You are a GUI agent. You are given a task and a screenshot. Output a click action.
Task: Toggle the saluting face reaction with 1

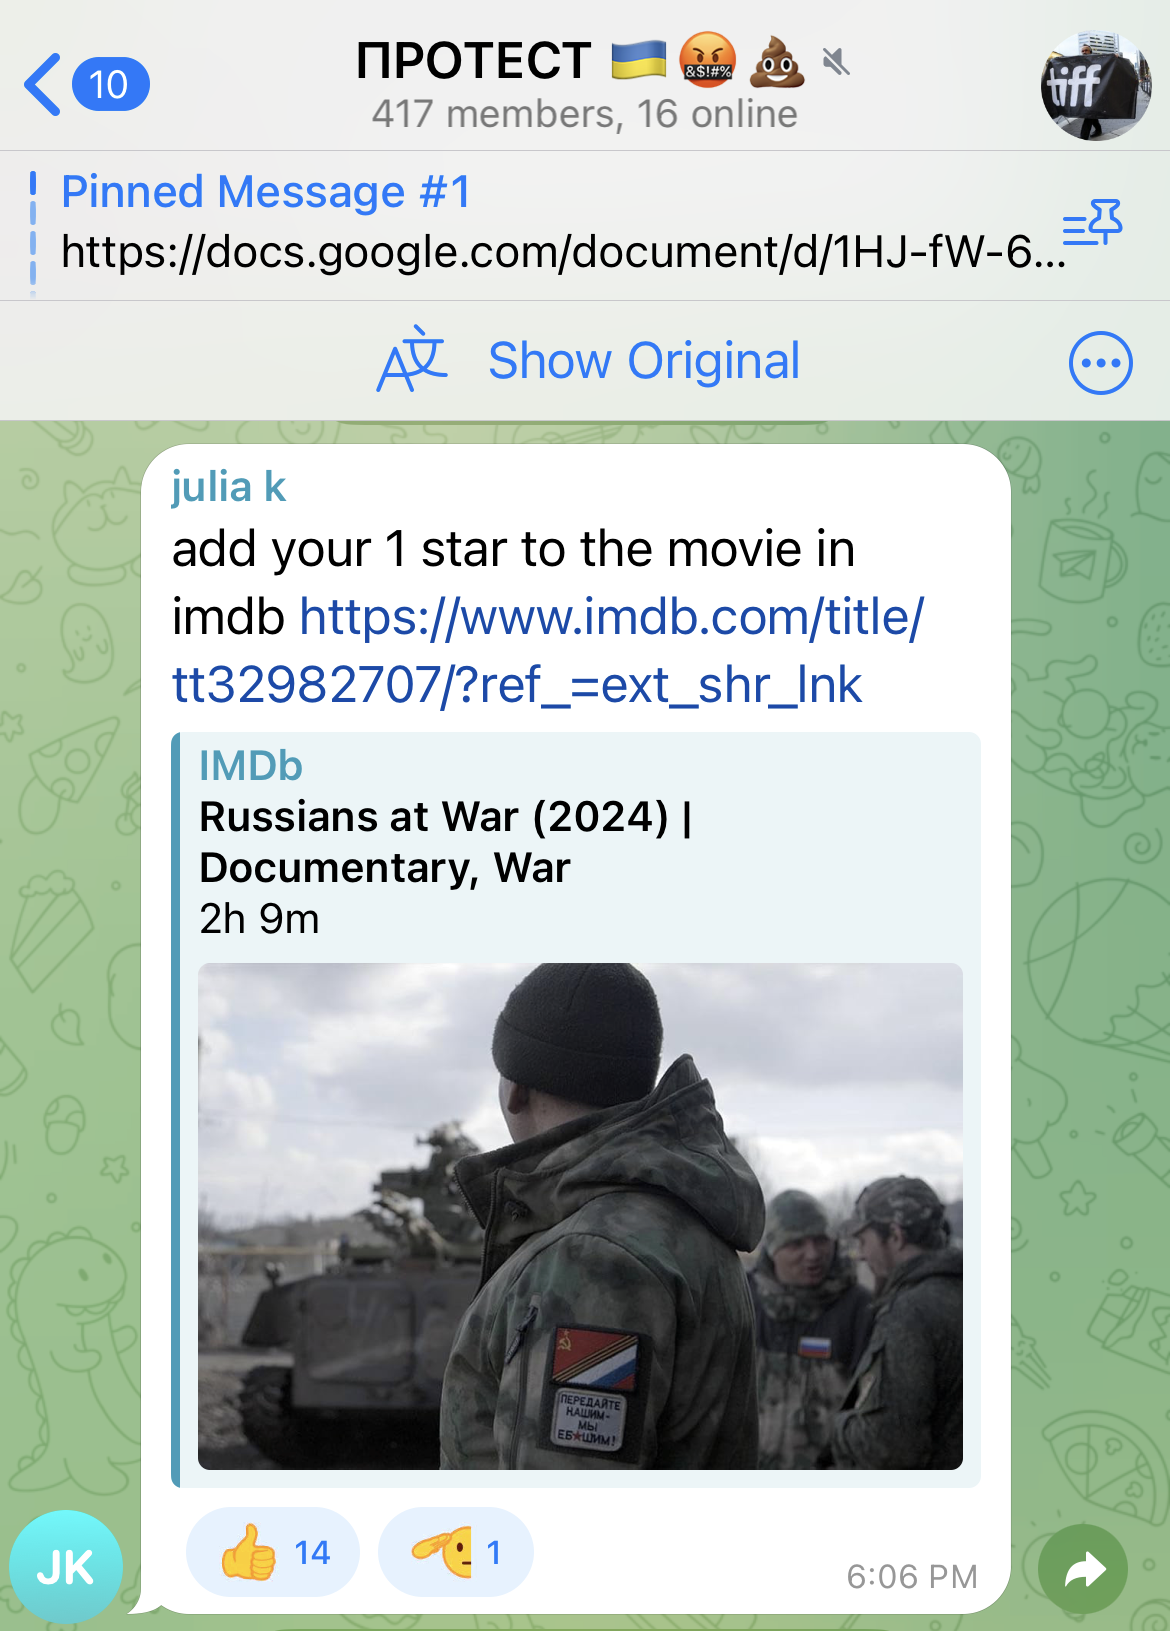pos(455,1552)
